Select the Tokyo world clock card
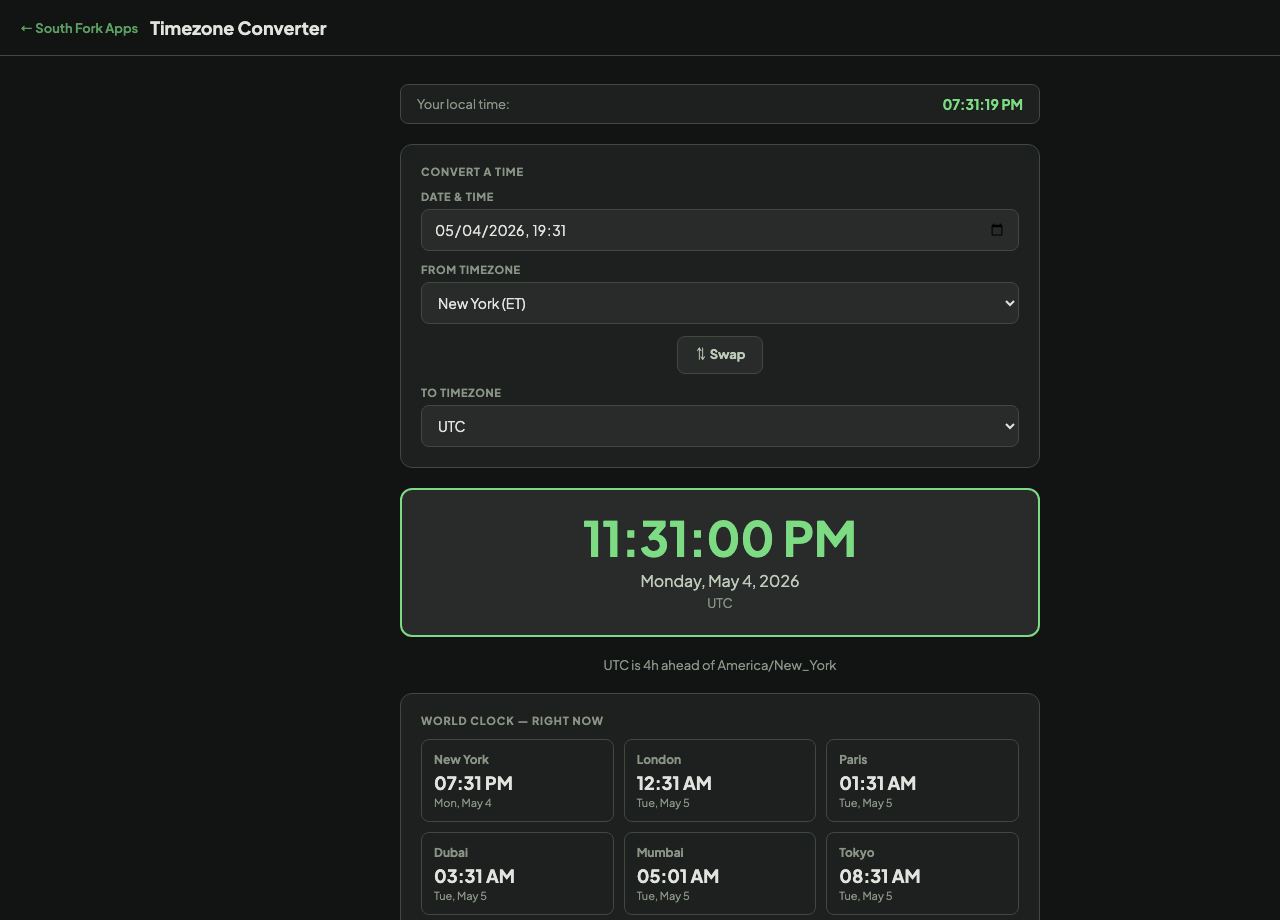1280x920 pixels. click(922, 873)
